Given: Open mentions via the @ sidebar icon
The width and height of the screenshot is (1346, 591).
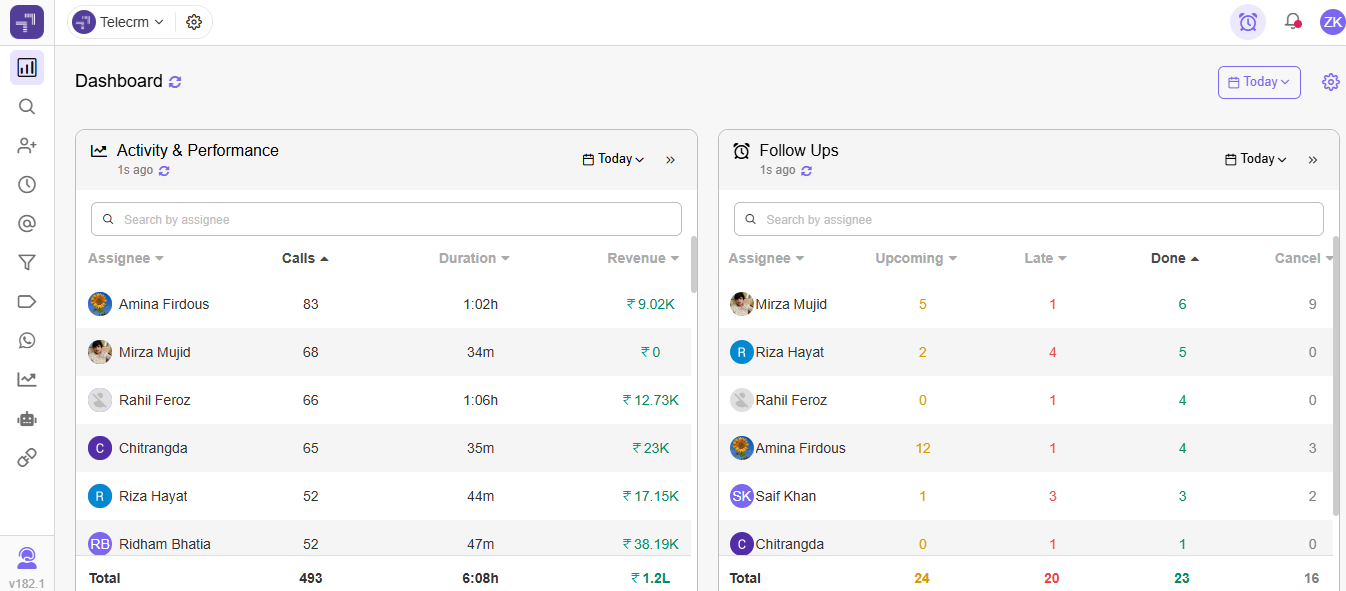Looking at the screenshot, I should (27, 223).
